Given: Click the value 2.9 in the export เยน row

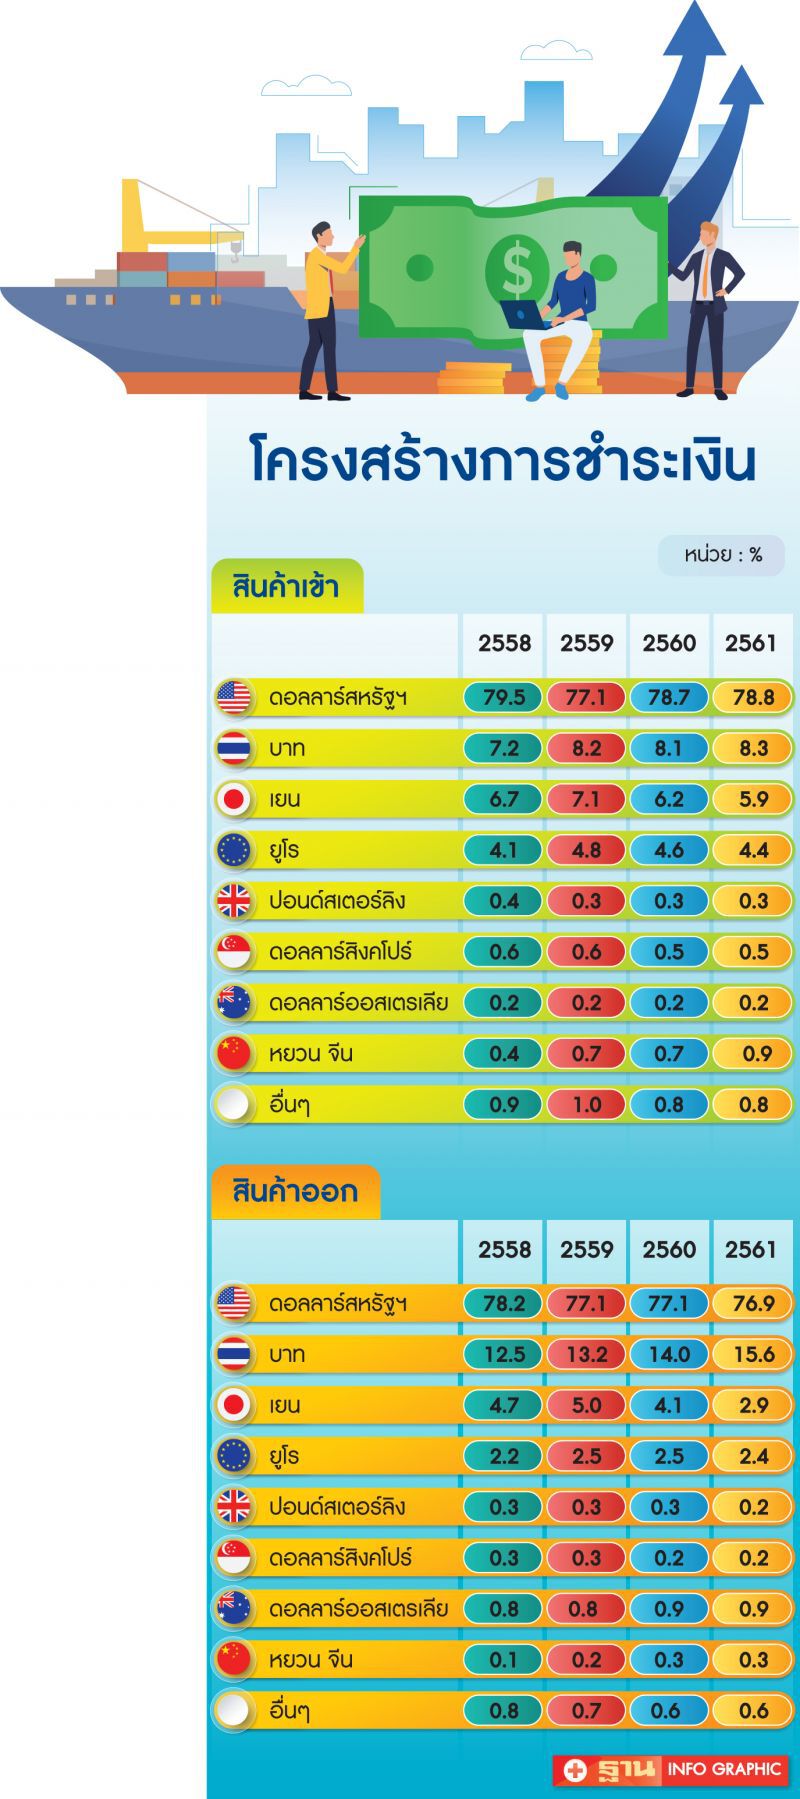Looking at the screenshot, I should tap(752, 1405).
